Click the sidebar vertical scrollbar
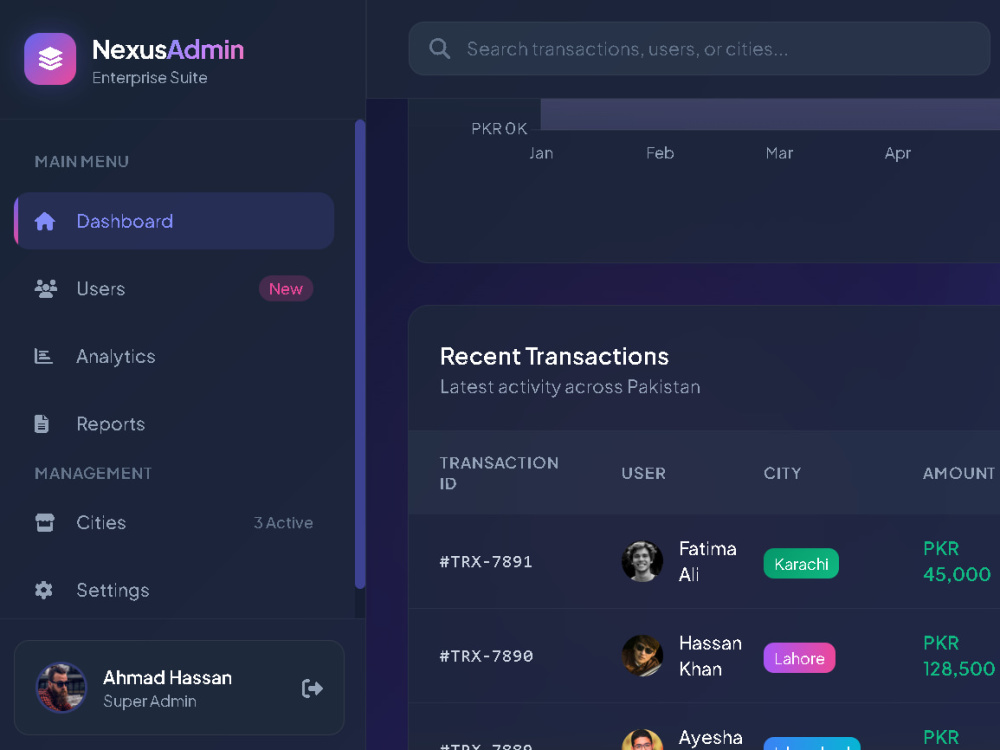 (x=360, y=354)
